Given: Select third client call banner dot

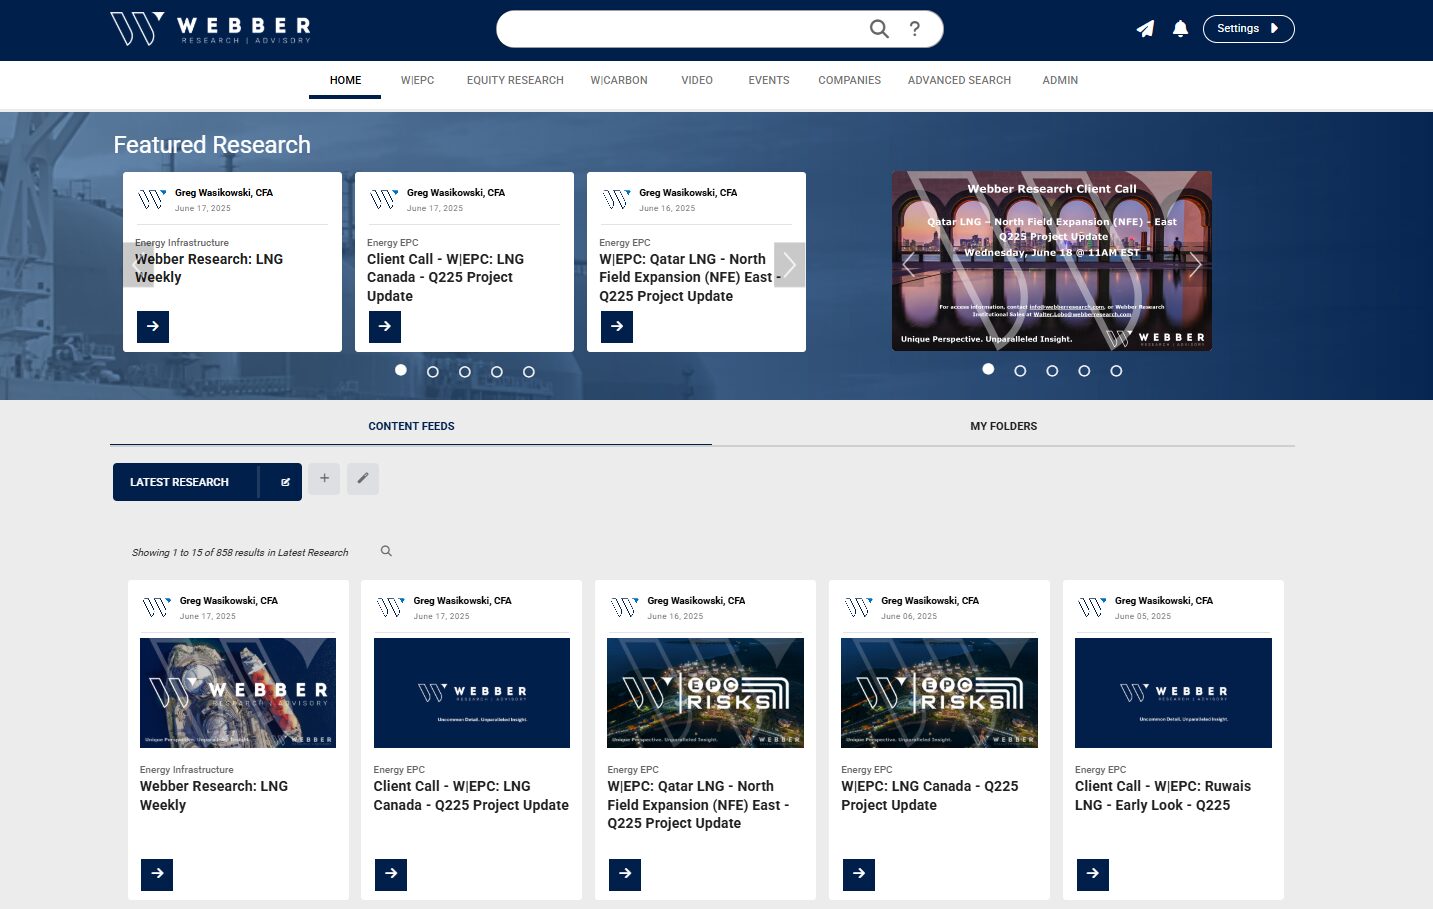Looking at the screenshot, I should pos(1052,370).
